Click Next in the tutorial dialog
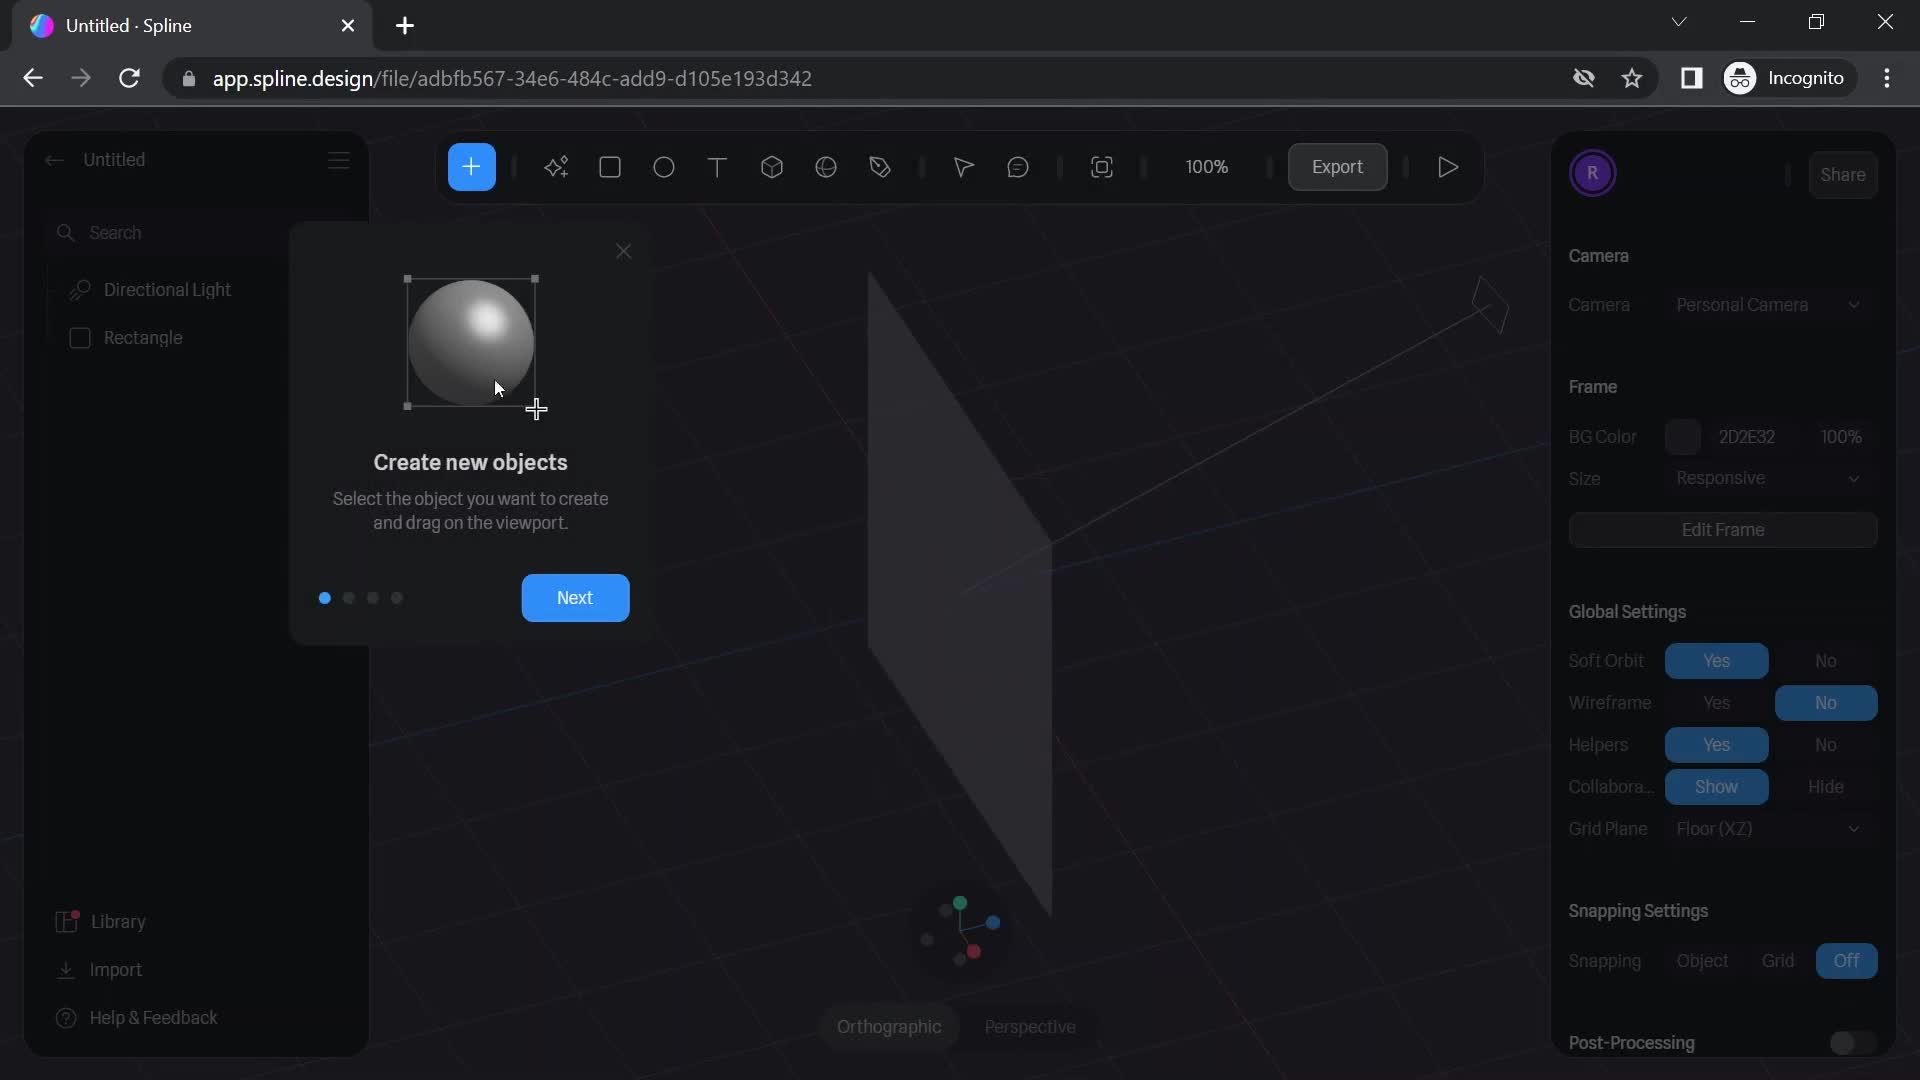Viewport: 1920px width, 1080px height. pyautogui.click(x=574, y=597)
